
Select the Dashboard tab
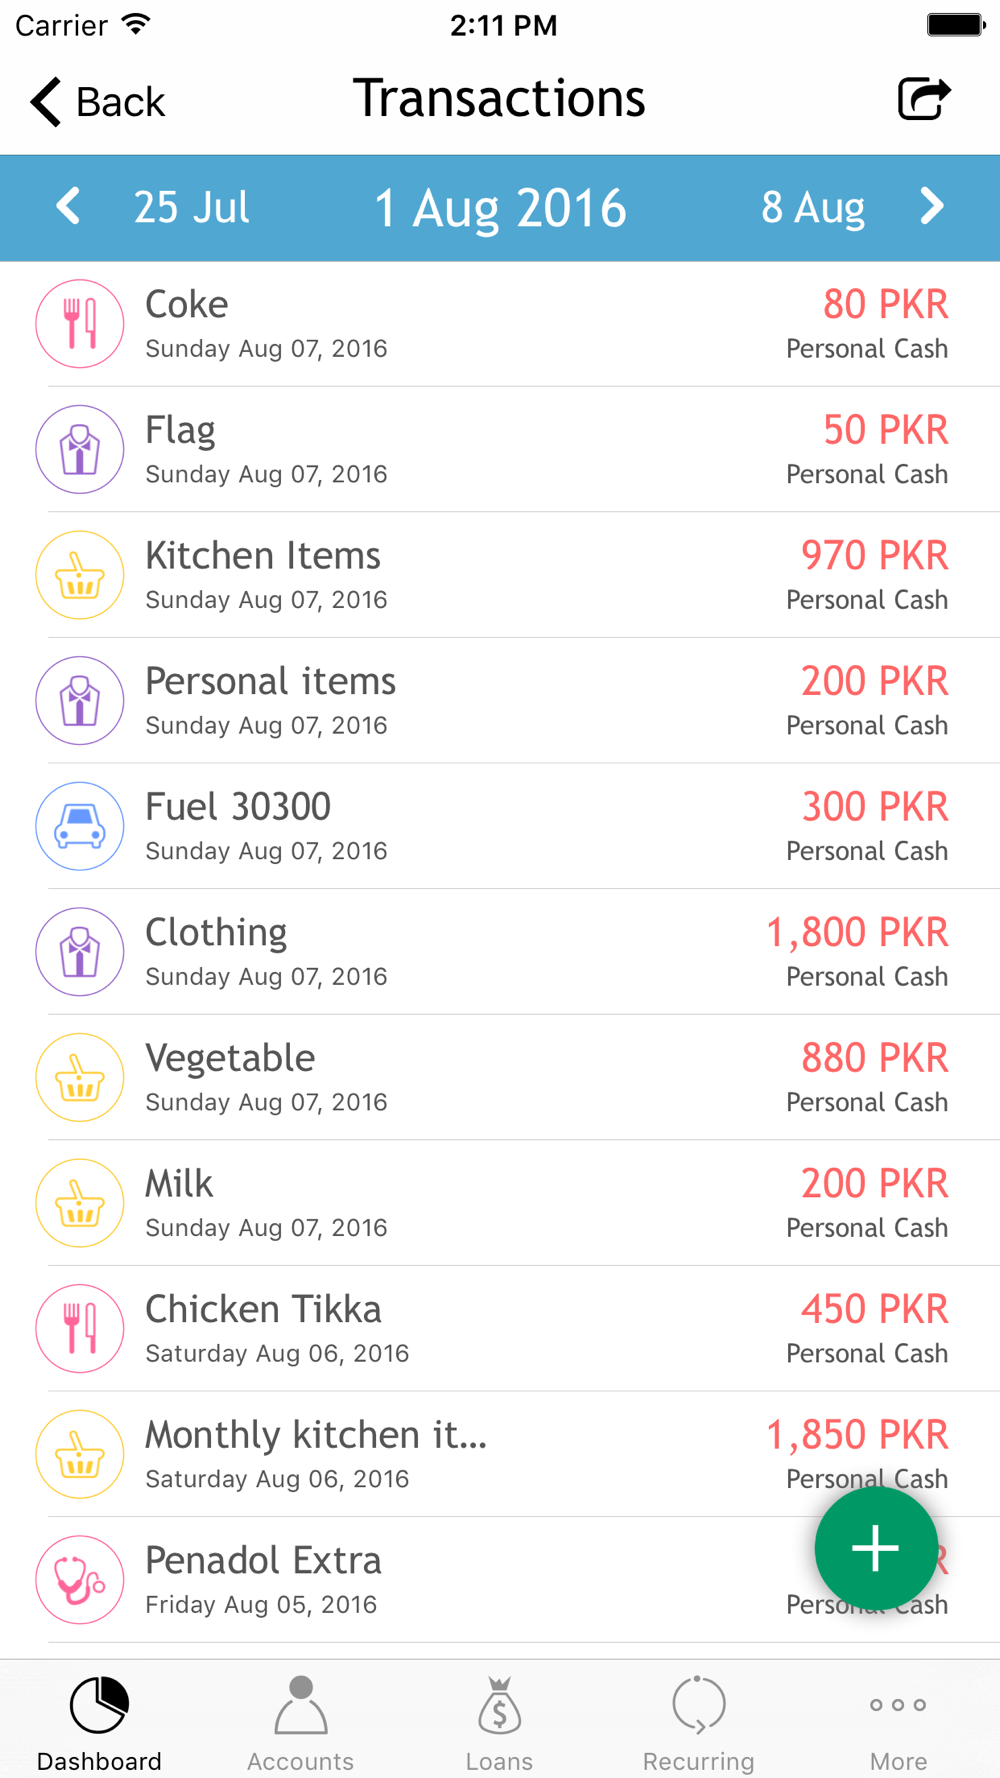tap(99, 1722)
